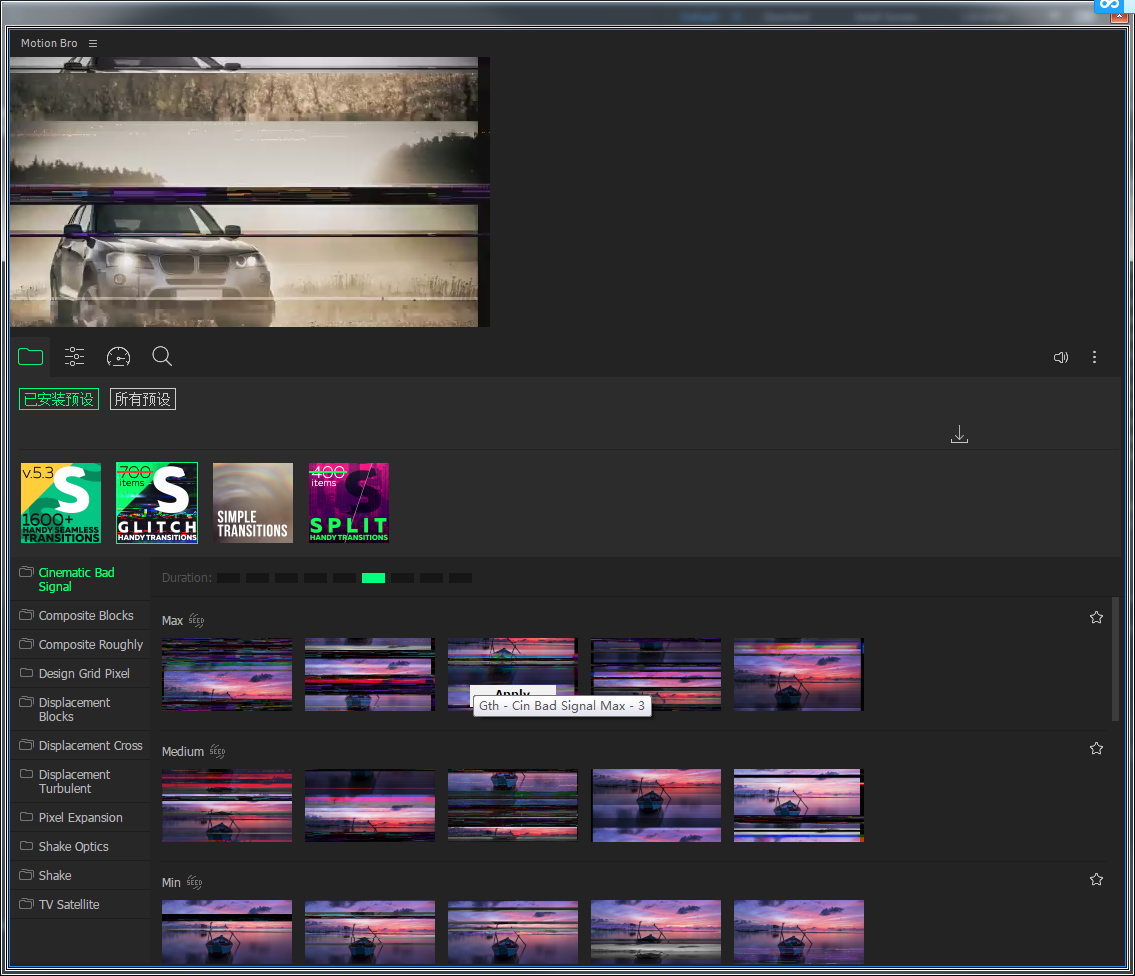The height and width of the screenshot is (976, 1135).
Task: Select the Glitch Handy Transitions pack
Action: 157,503
